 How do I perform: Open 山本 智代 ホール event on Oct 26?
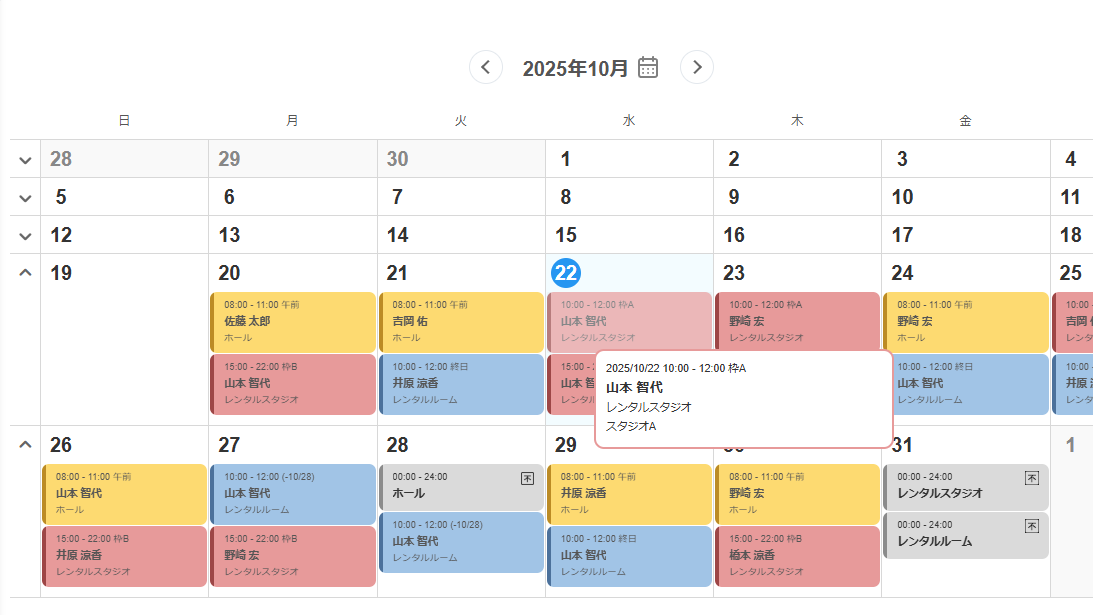pyautogui.click(x=125, y=493)
